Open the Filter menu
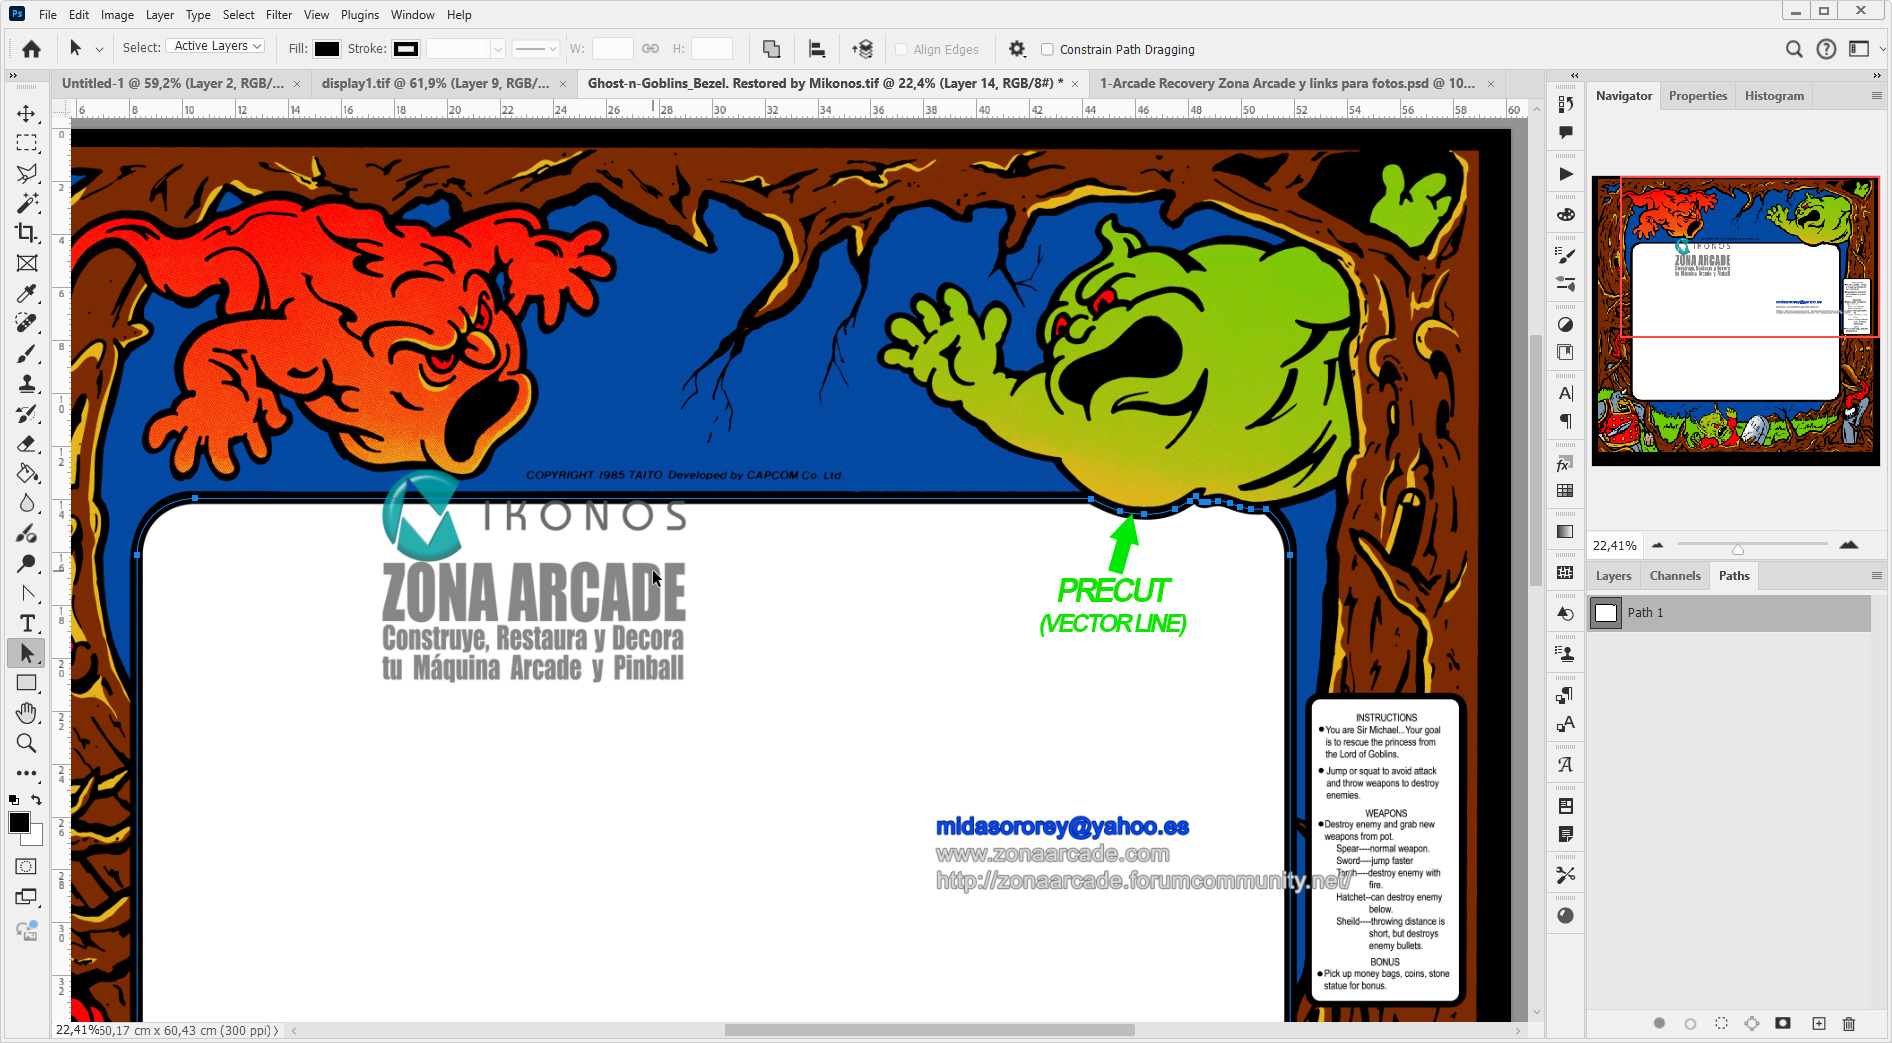The width and height of the screenshot is (1892, 1043). coord(279,14)
